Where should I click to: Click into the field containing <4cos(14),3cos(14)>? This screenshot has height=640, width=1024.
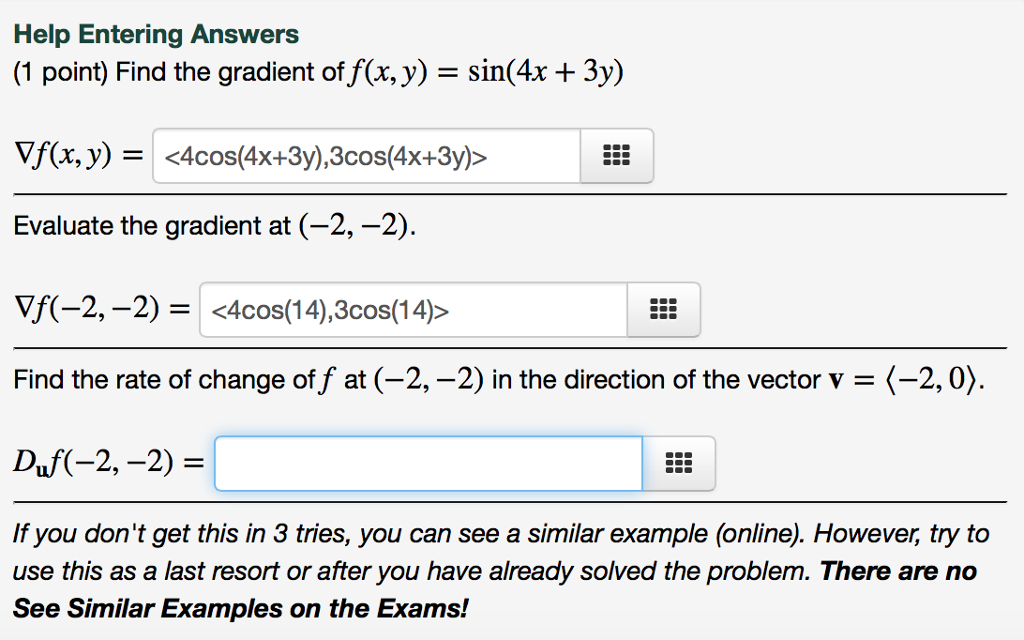pyautogui.click(x=413, y=310)
